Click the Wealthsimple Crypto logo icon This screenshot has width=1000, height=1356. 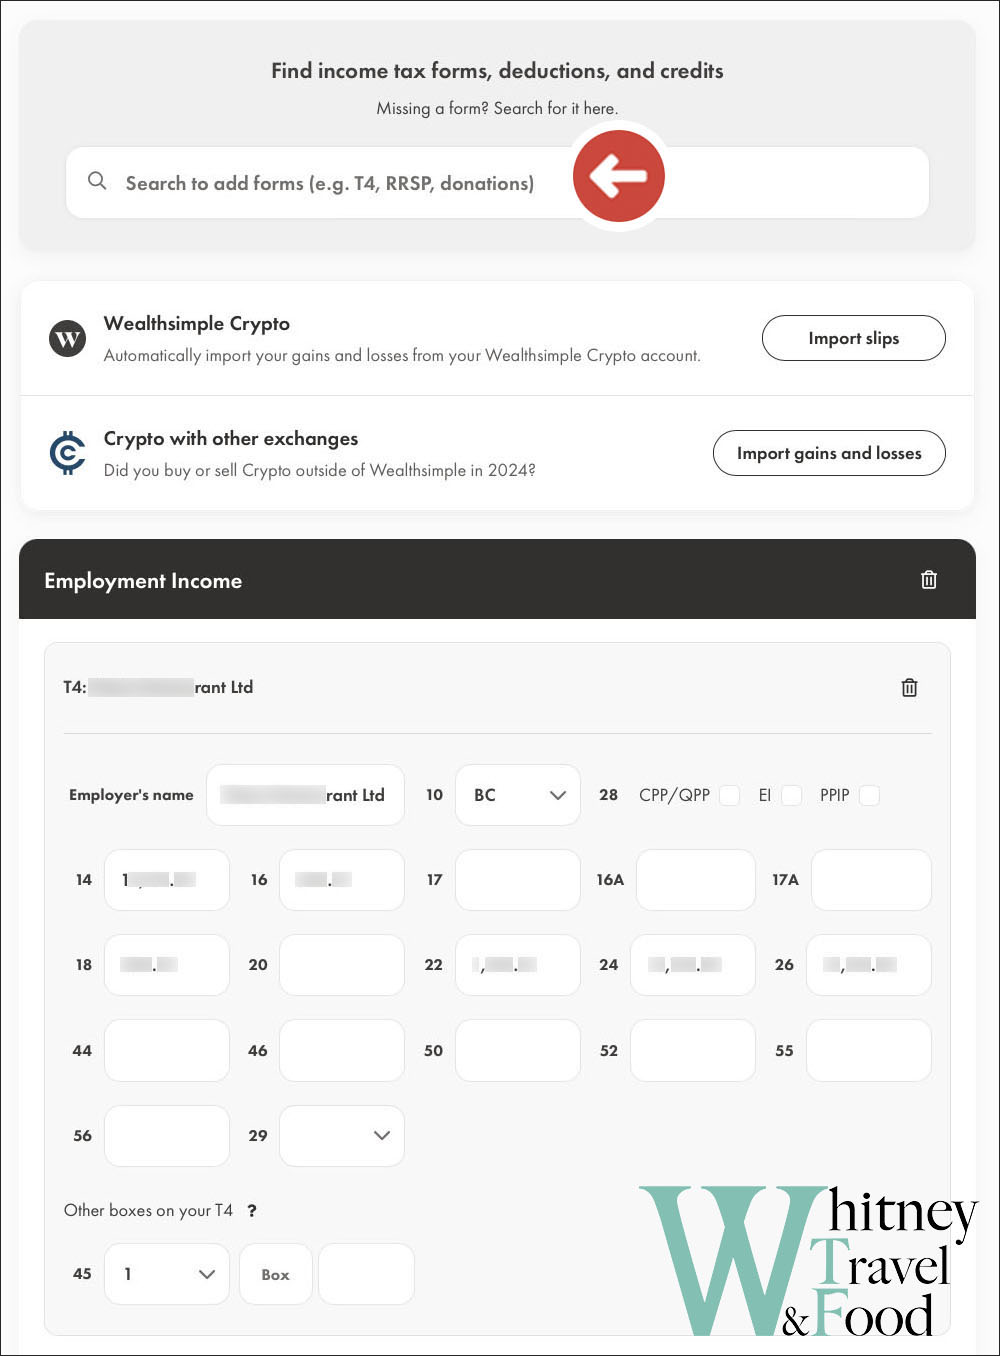click(68, 338)
